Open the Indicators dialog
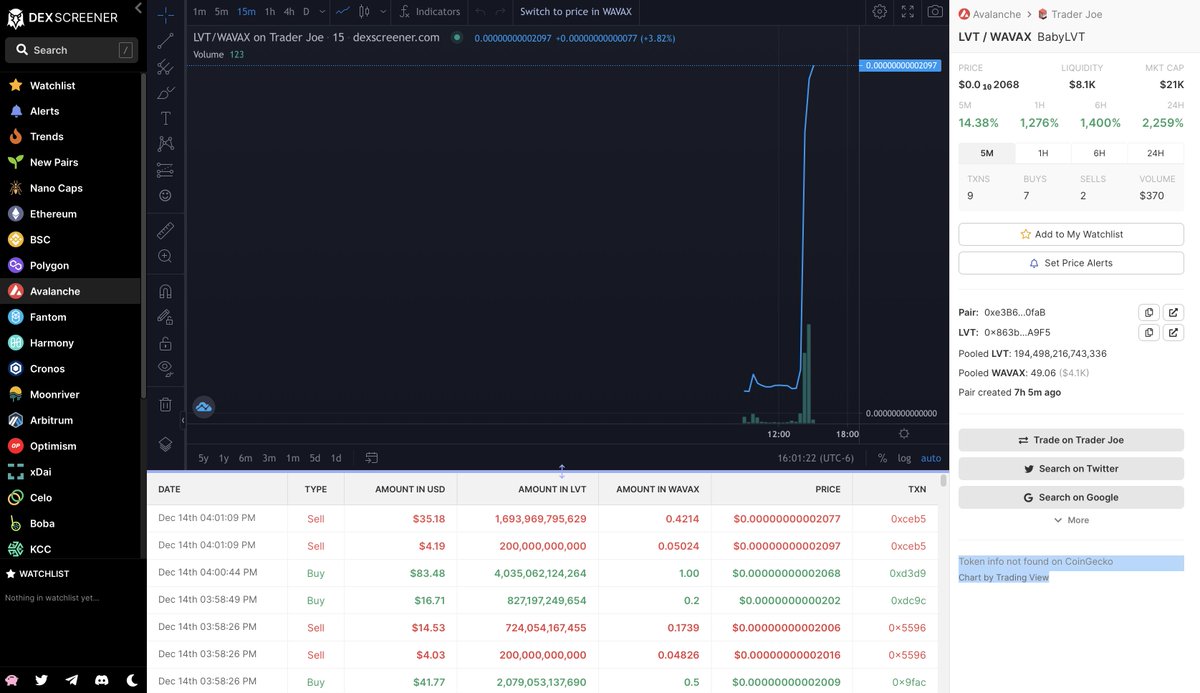This screenshot has height=693, width=1200. 429,12
